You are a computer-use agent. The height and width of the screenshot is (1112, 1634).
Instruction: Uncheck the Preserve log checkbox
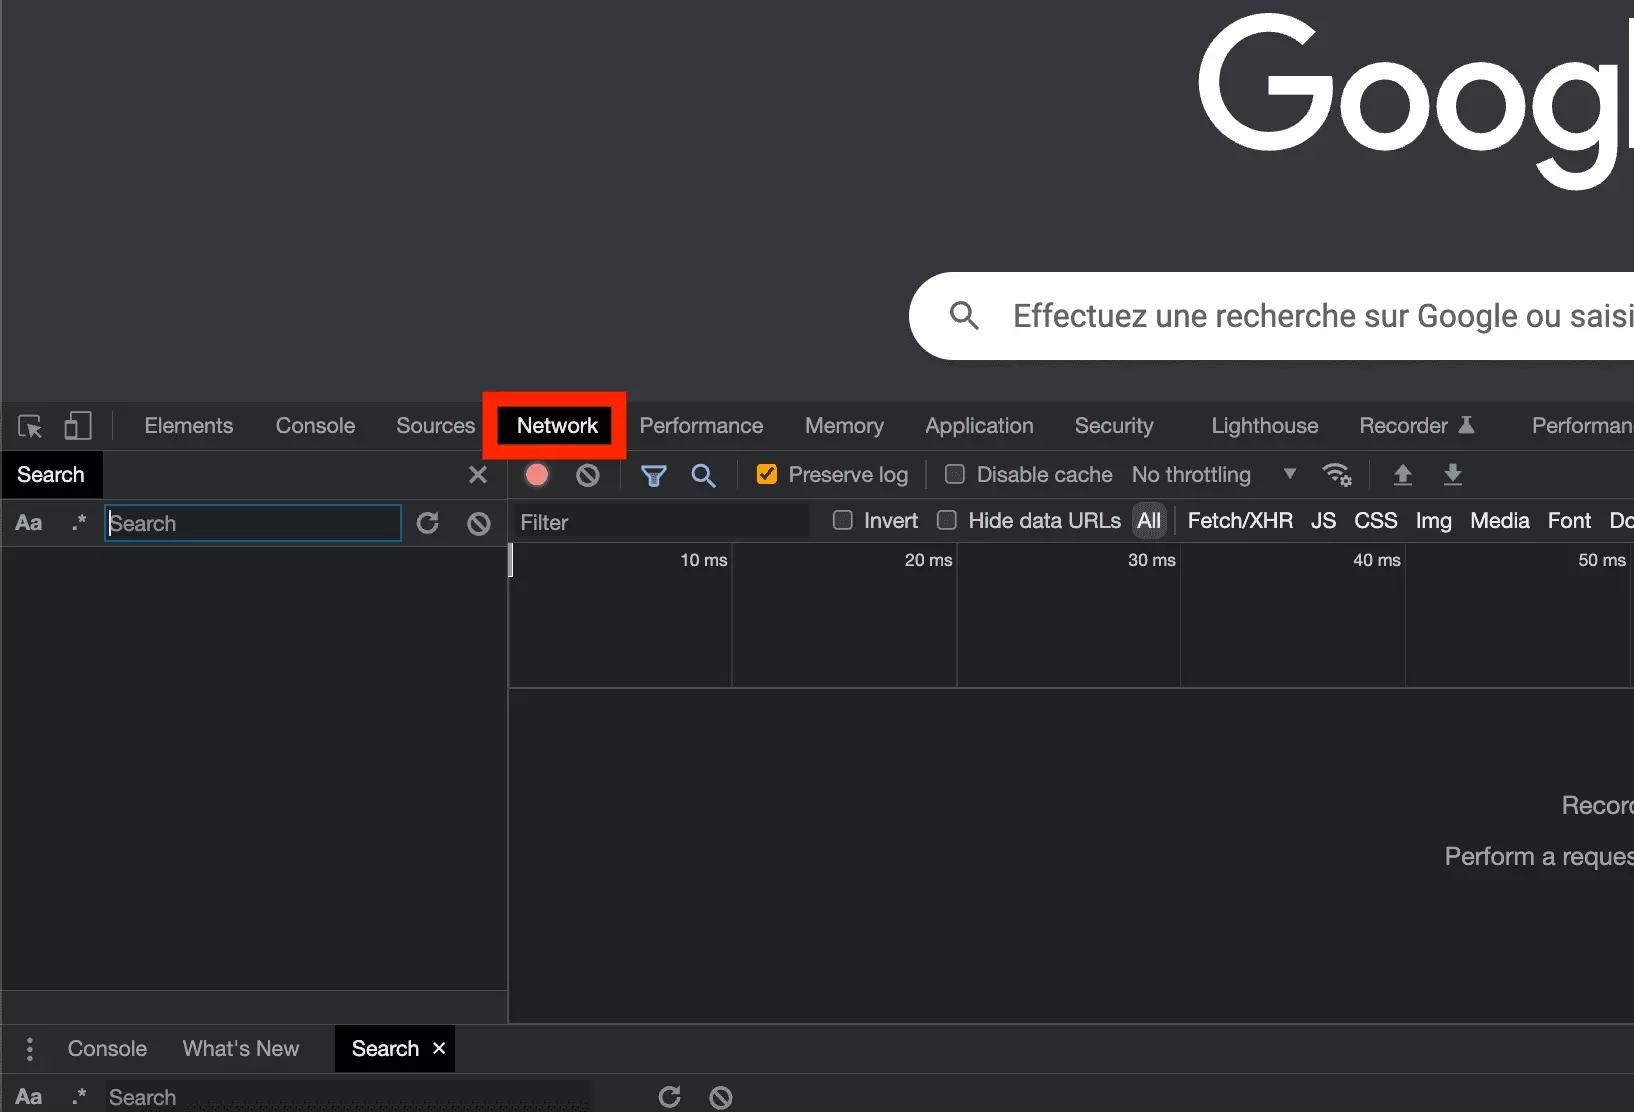[767, 475]
